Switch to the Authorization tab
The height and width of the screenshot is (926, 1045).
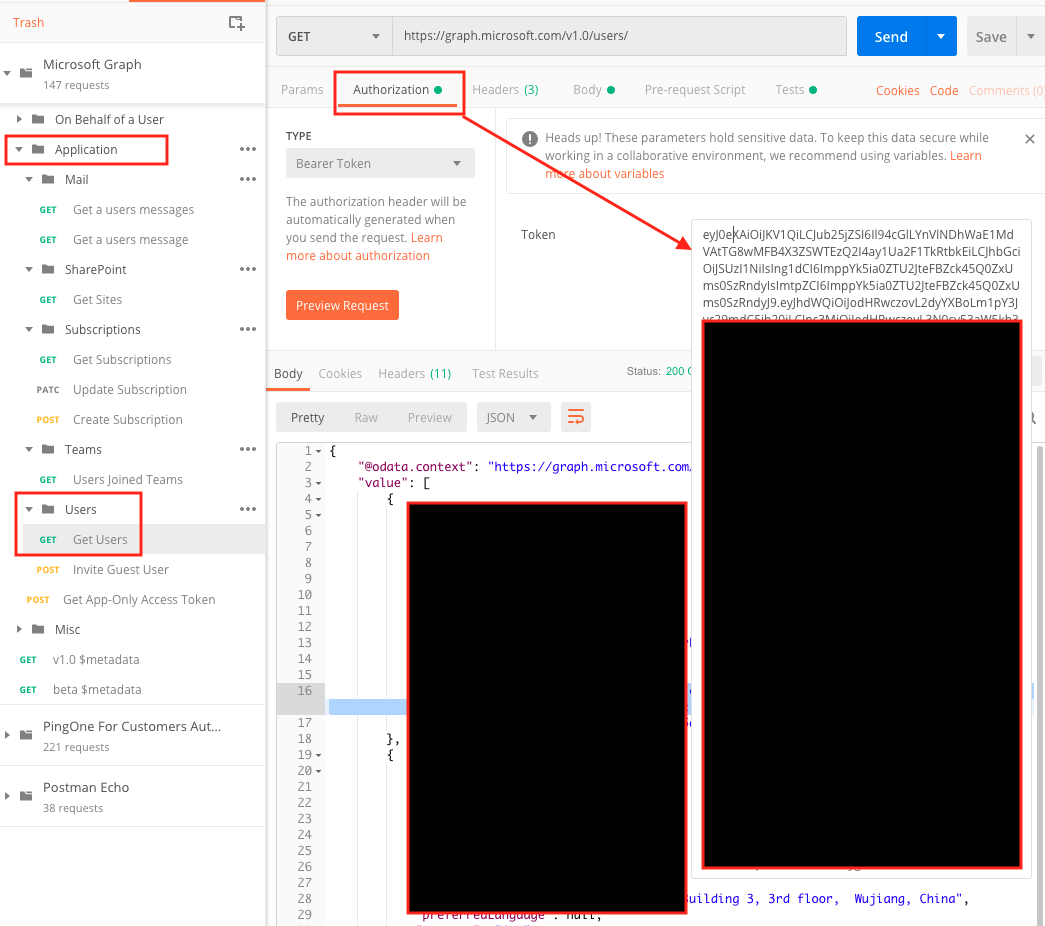click(x=397, y=89)
